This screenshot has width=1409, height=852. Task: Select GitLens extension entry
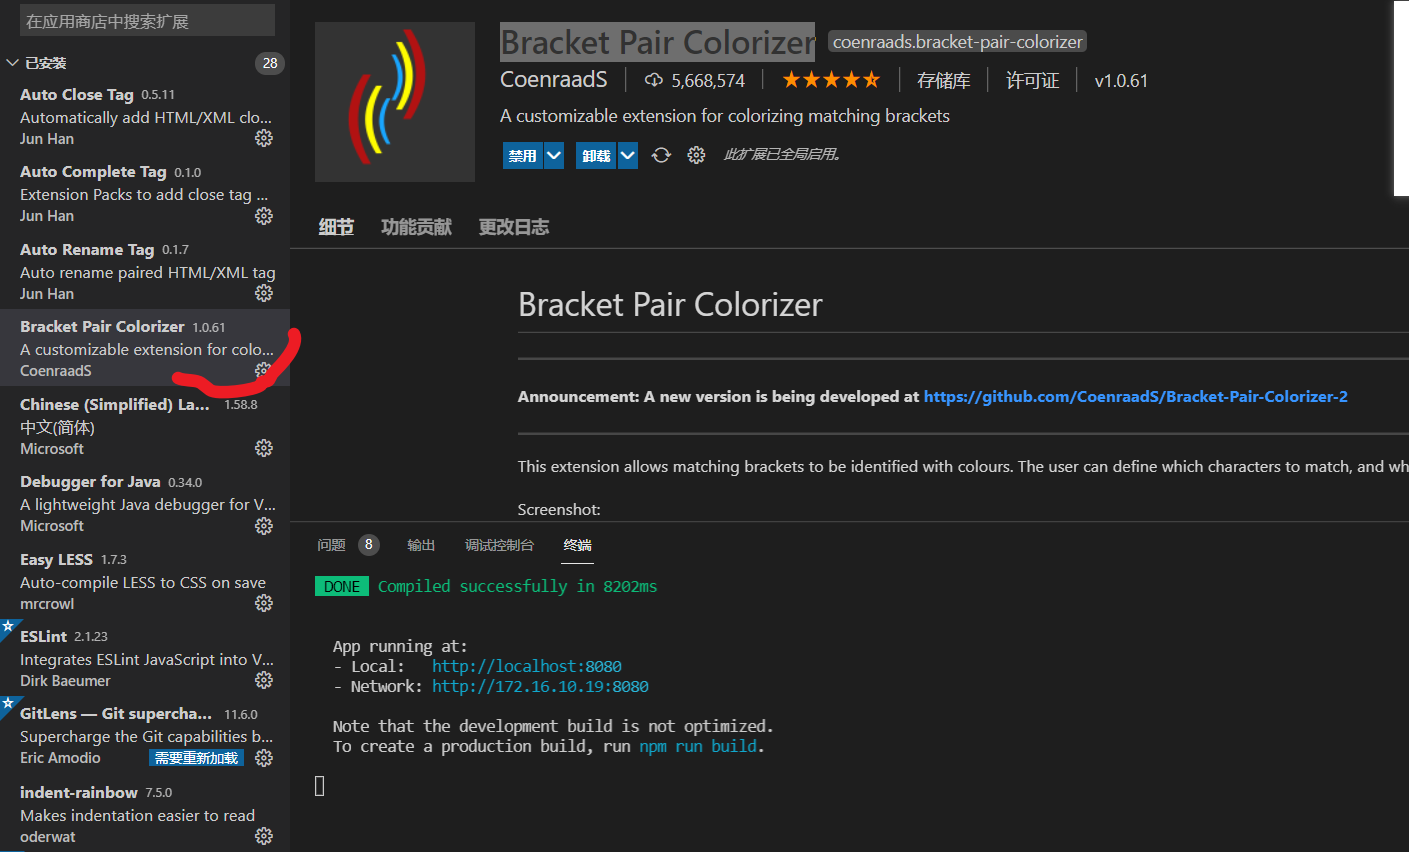coord(145,736)
